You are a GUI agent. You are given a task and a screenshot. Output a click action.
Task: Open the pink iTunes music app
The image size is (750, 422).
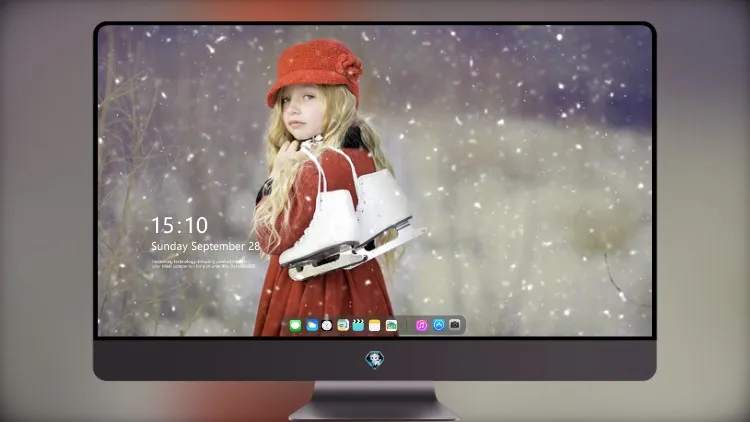[x=421, y=326]
